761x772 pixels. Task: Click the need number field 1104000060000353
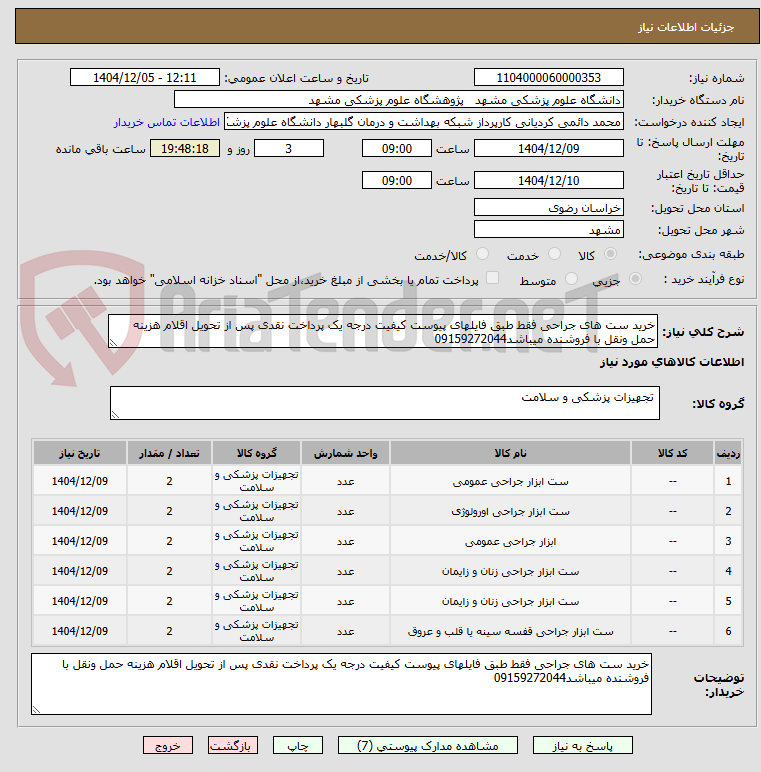(x=549, y=78)
